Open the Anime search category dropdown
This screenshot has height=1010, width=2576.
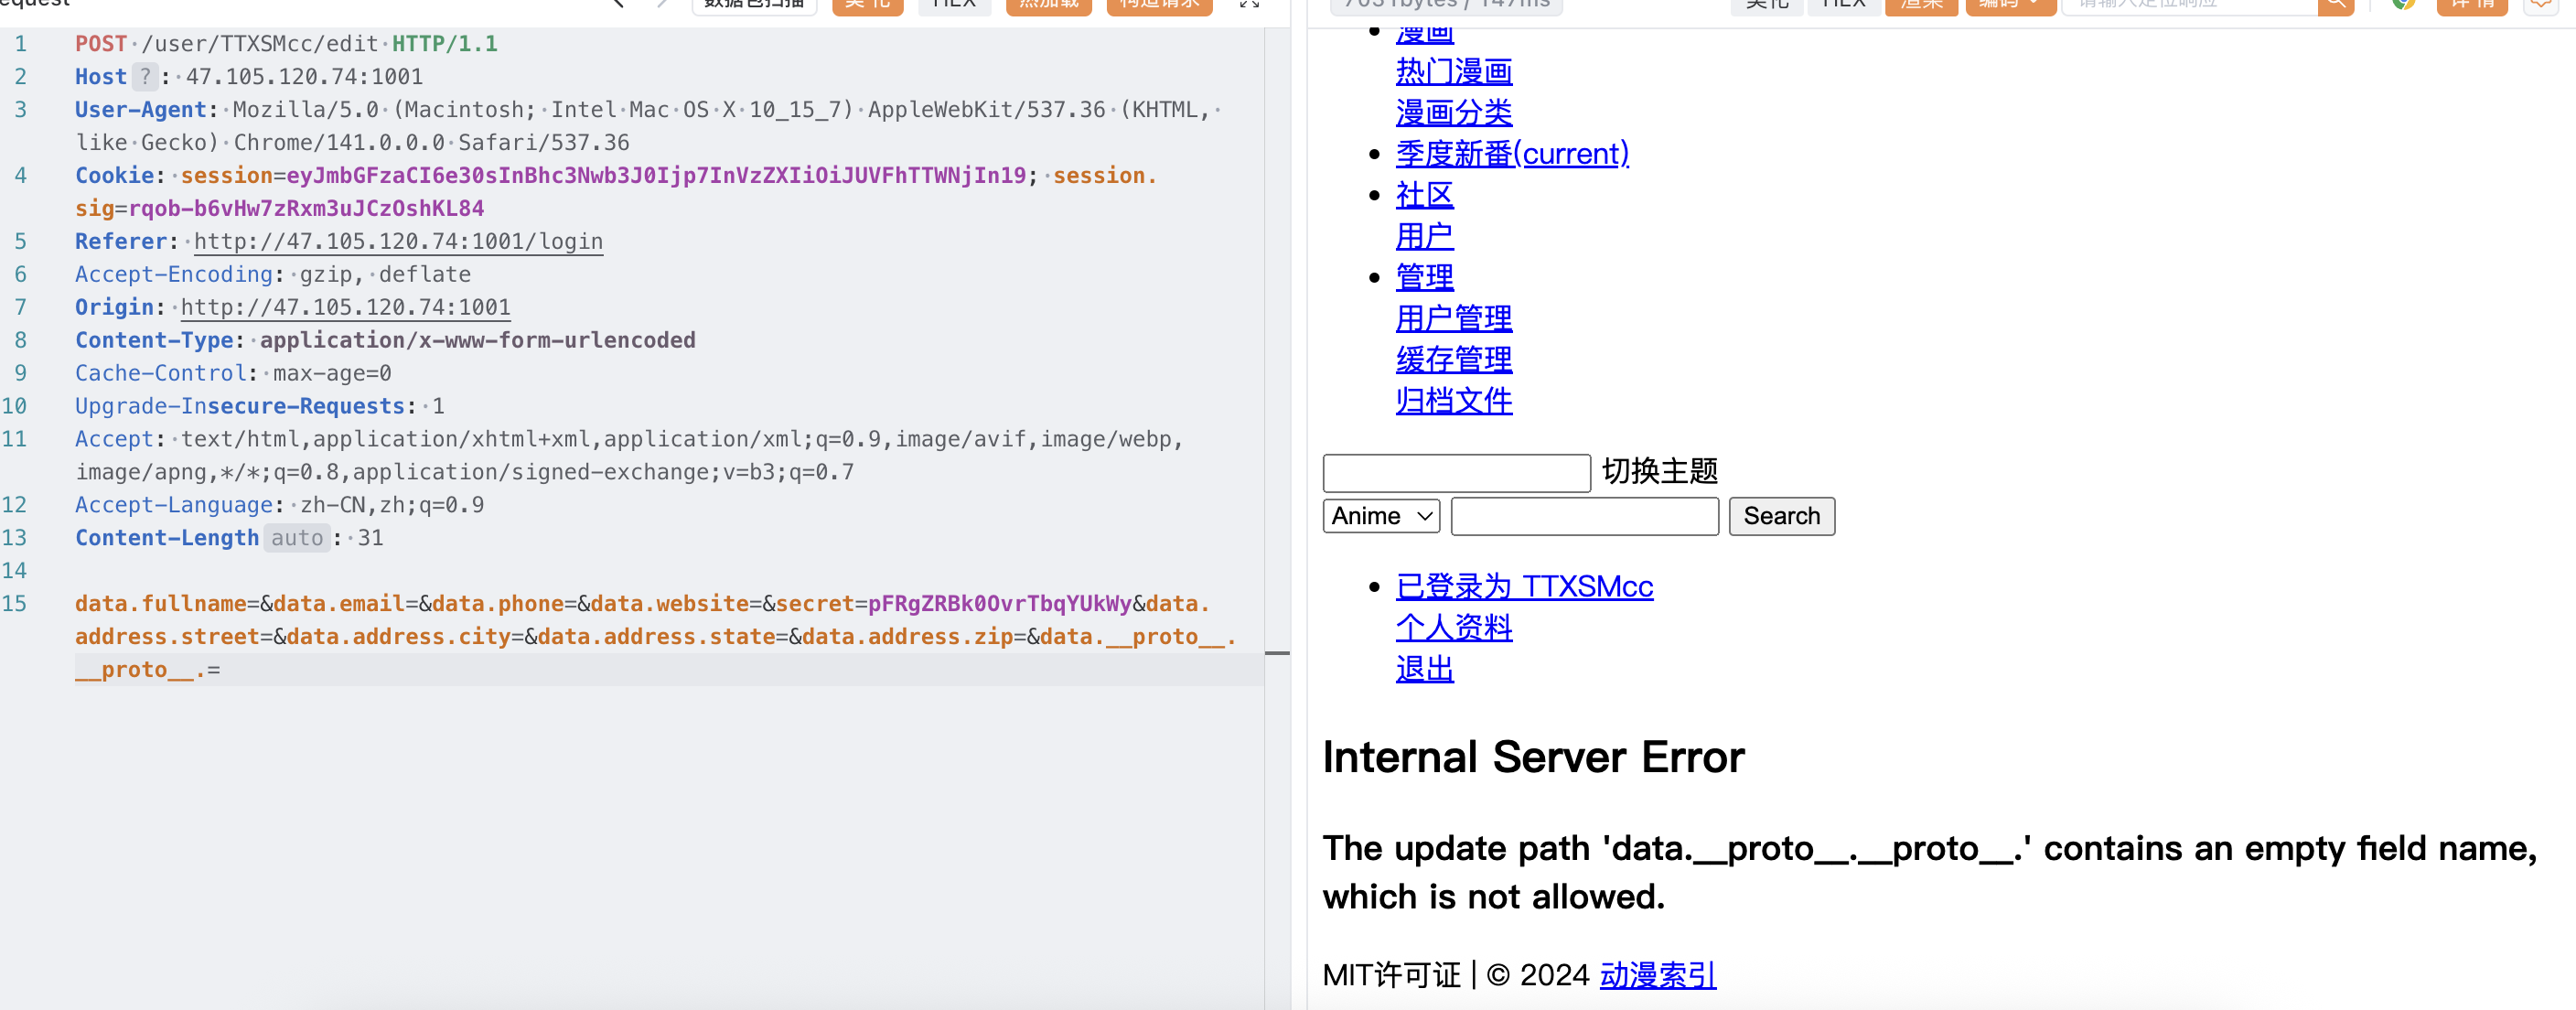point(1381,516)
